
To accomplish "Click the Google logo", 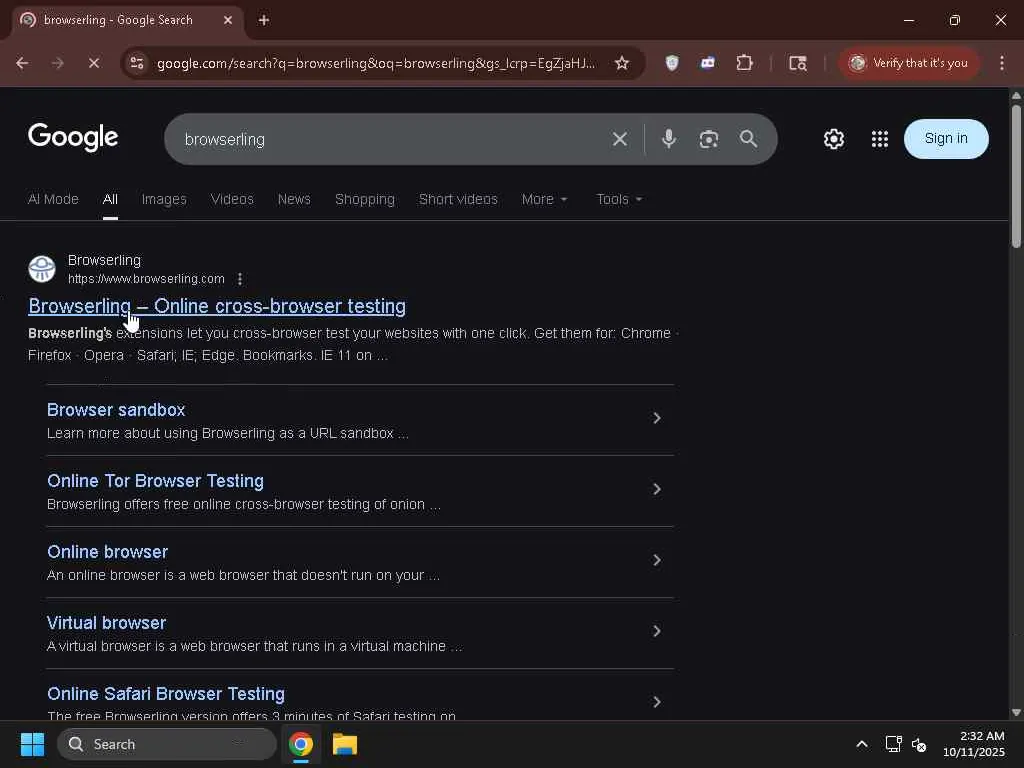I will tap(73, 137).
